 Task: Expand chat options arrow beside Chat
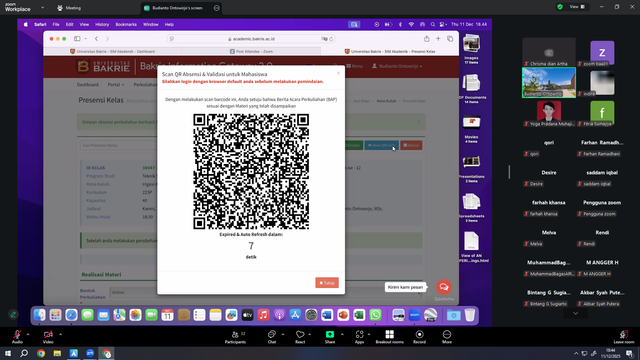click(x=283, y=334)
